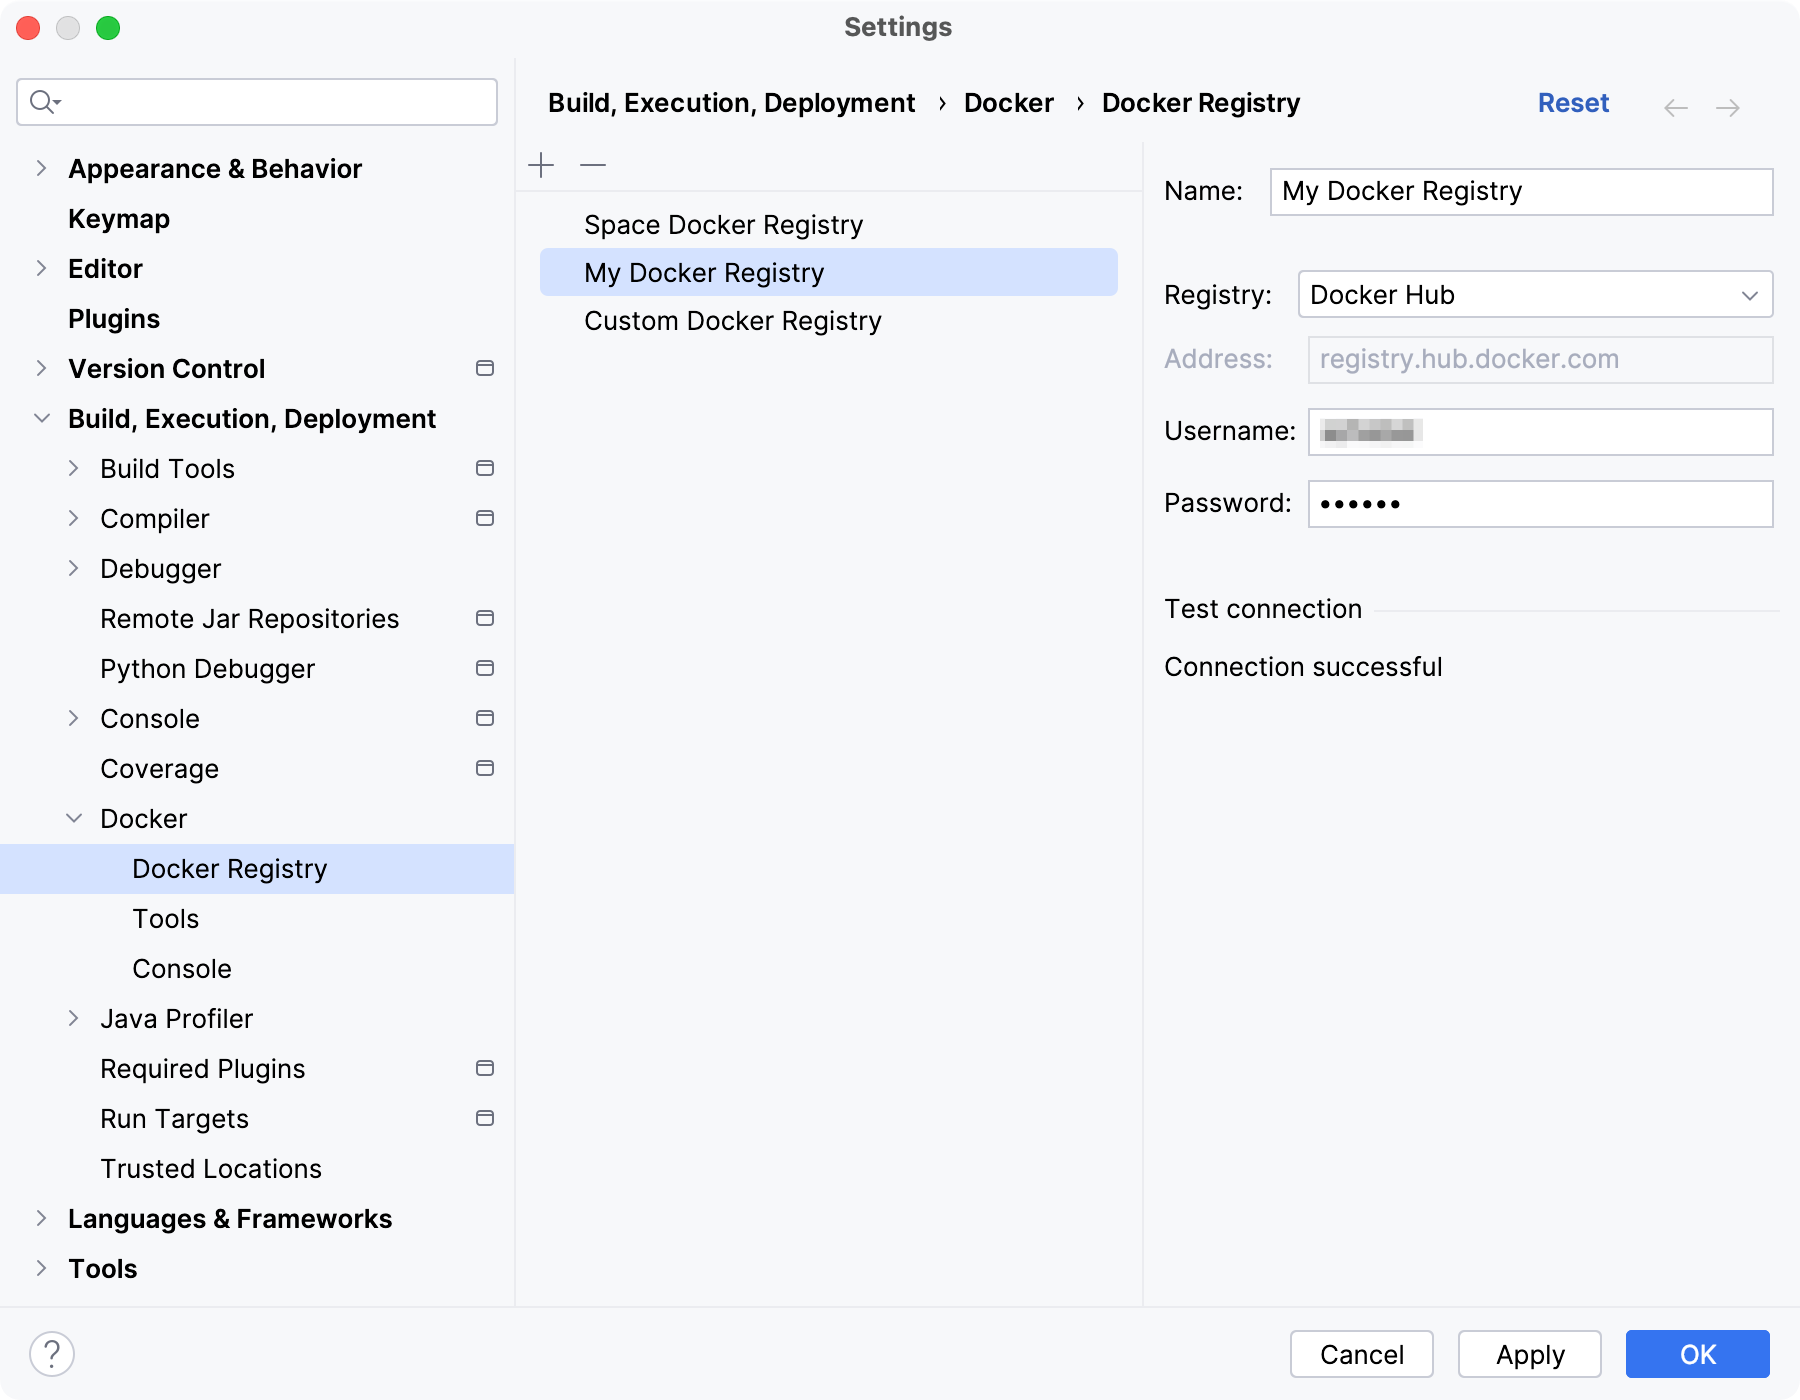The image size is (1800, 1400).
Task: Apply changes with the Apply button
Action: pos(1528,1354)
